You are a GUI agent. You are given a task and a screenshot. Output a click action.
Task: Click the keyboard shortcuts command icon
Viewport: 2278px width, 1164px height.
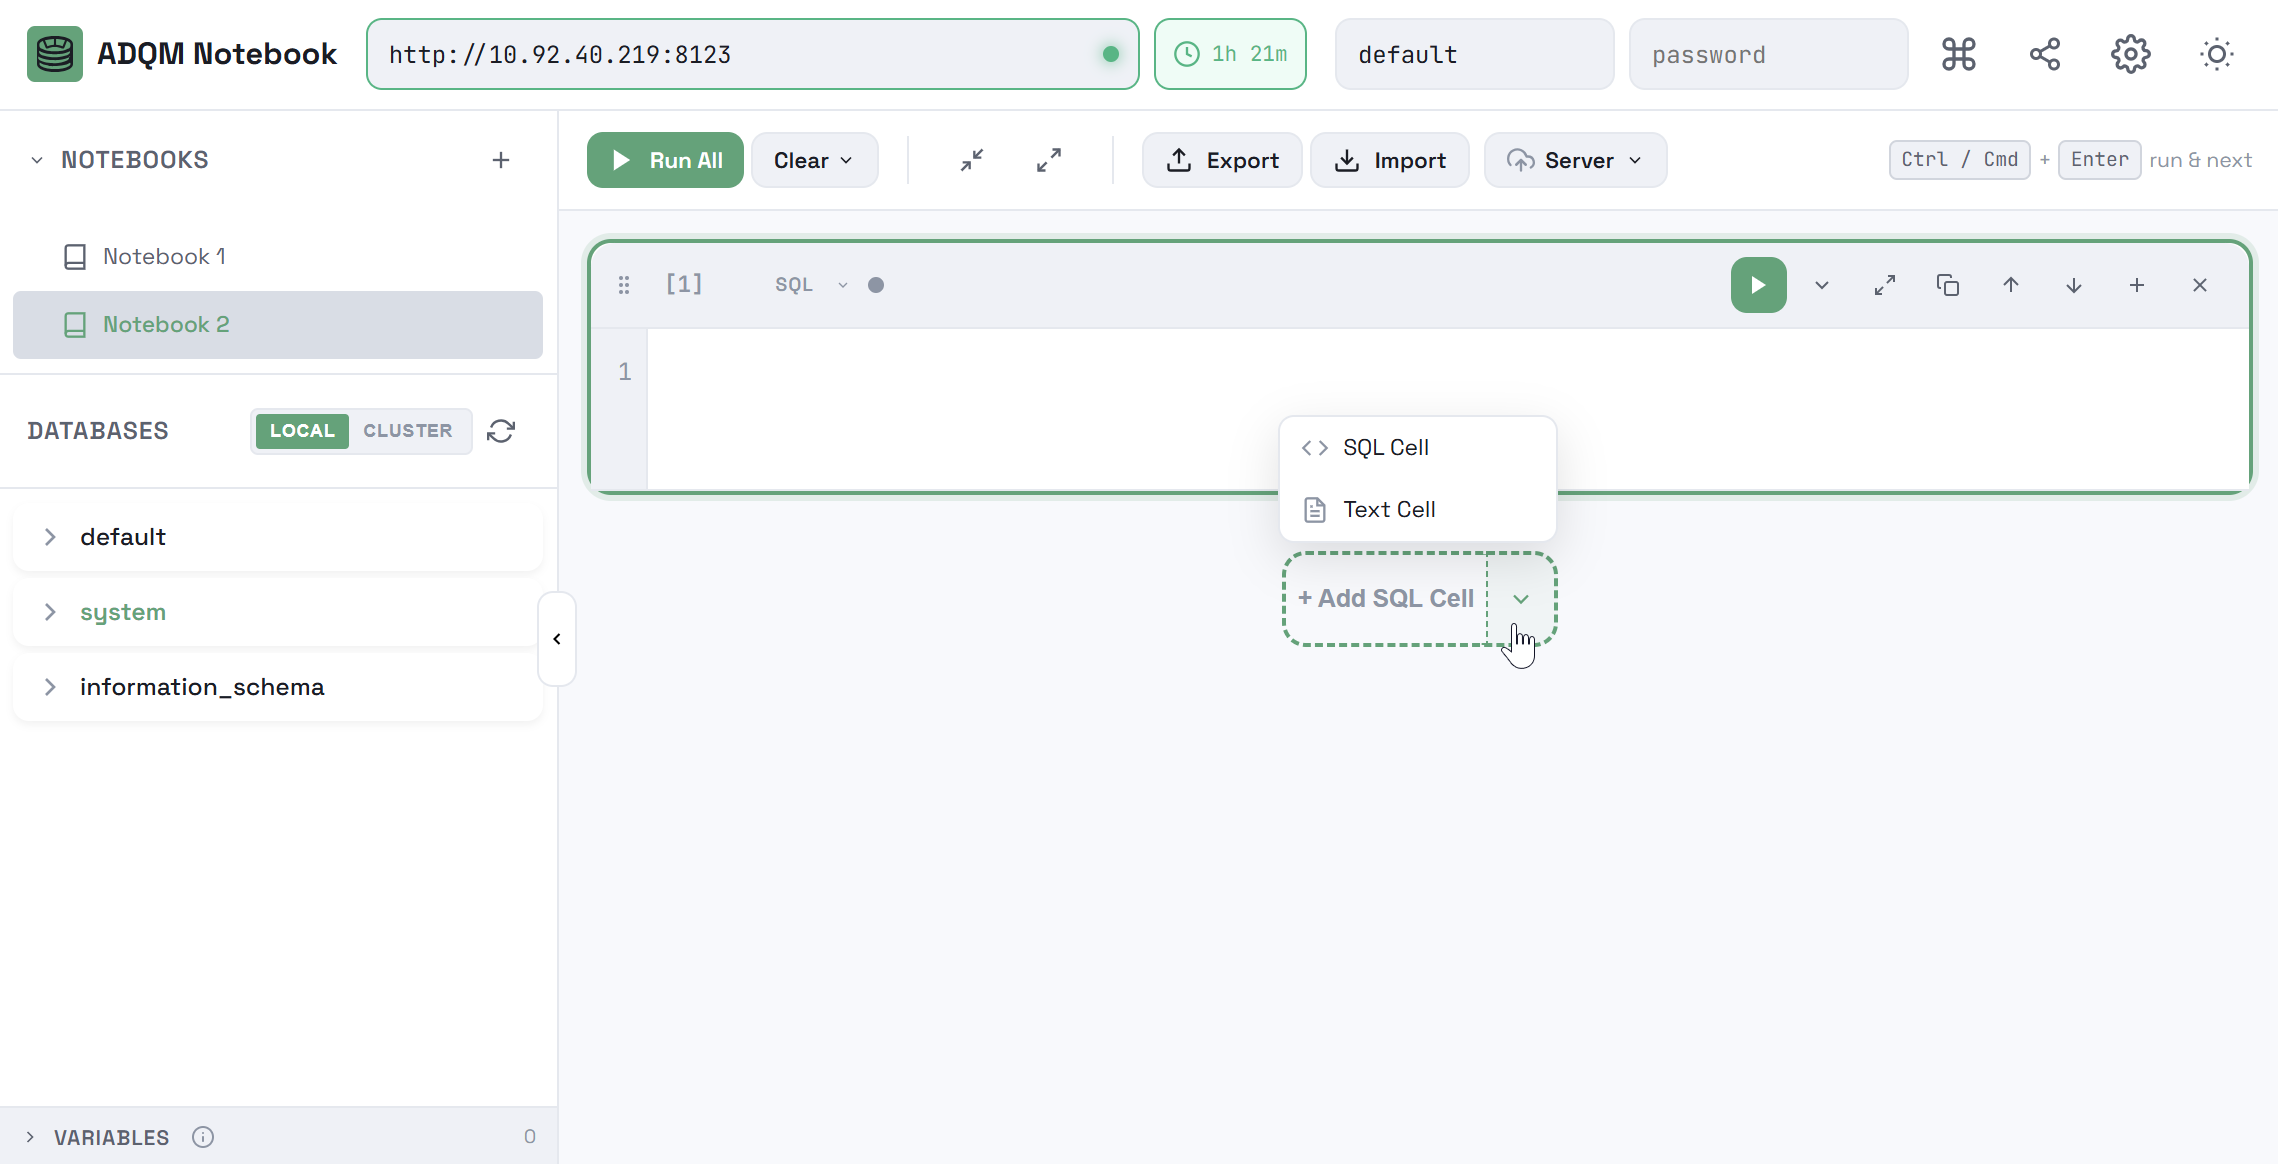pos(1958,54)
